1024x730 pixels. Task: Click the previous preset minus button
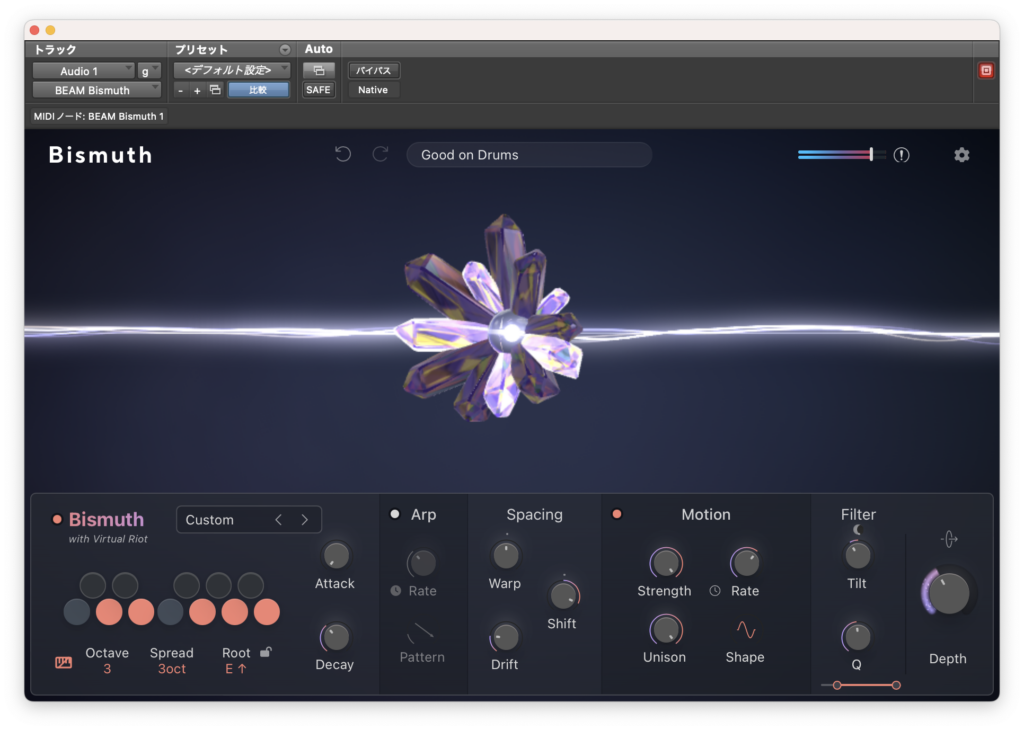pyautogui.click(x=181, y=91)
